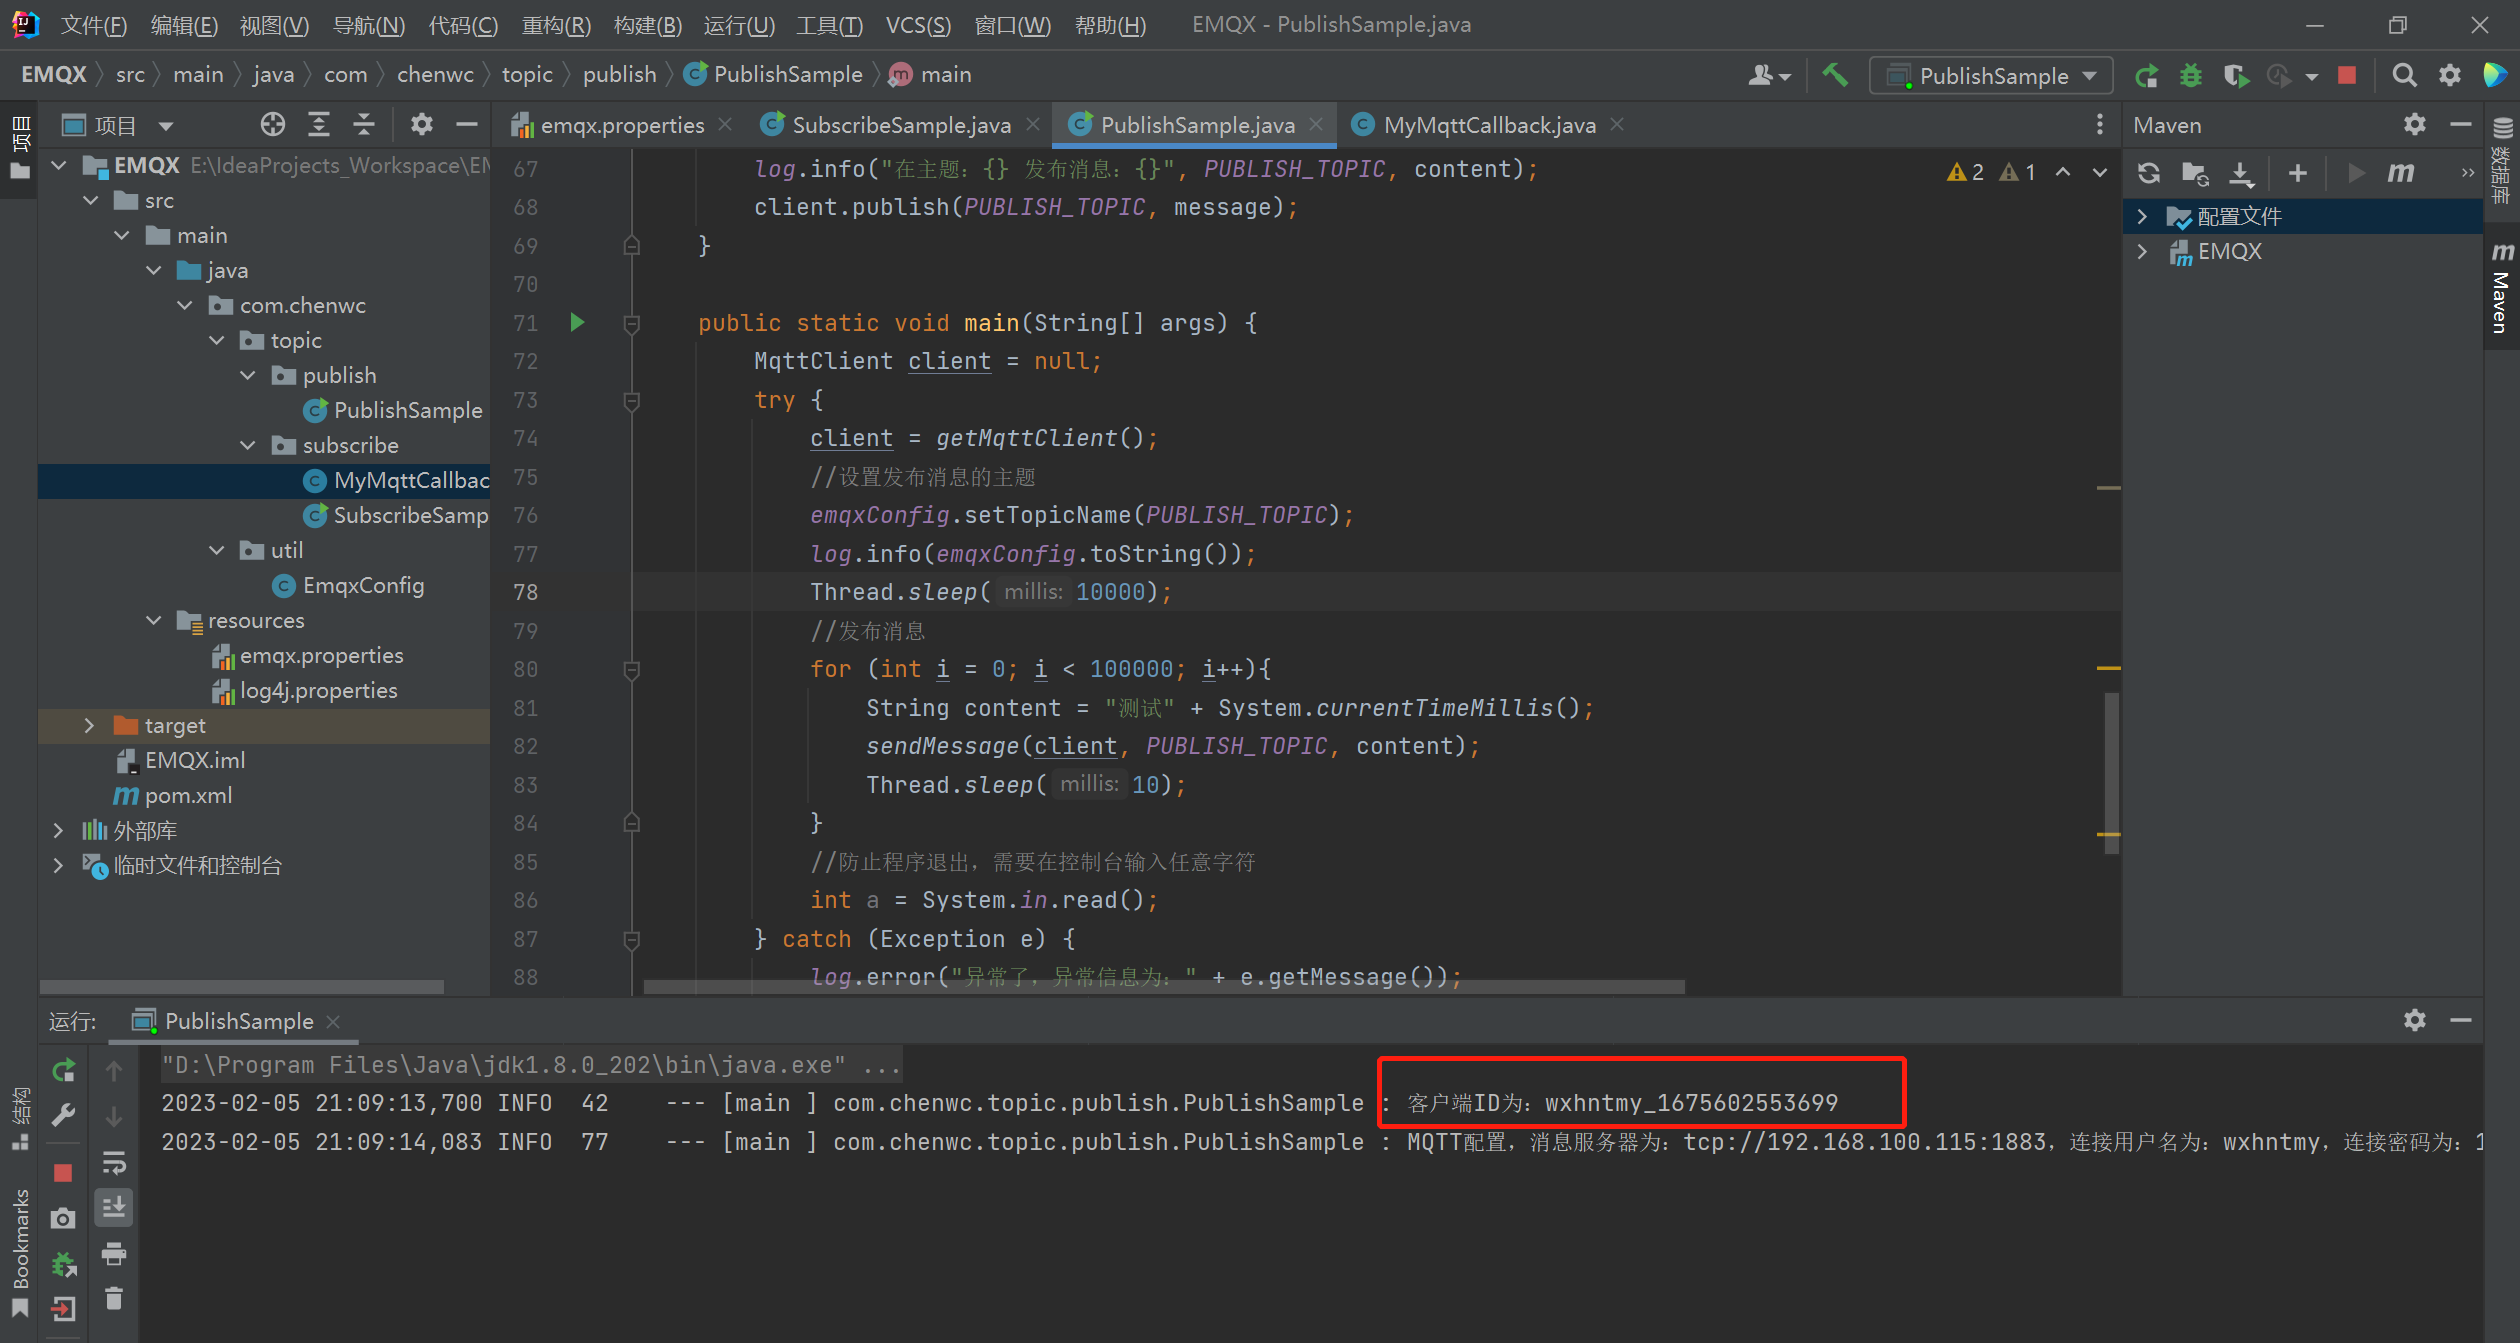Select pom.xml in the project tree

pos(188,795)
